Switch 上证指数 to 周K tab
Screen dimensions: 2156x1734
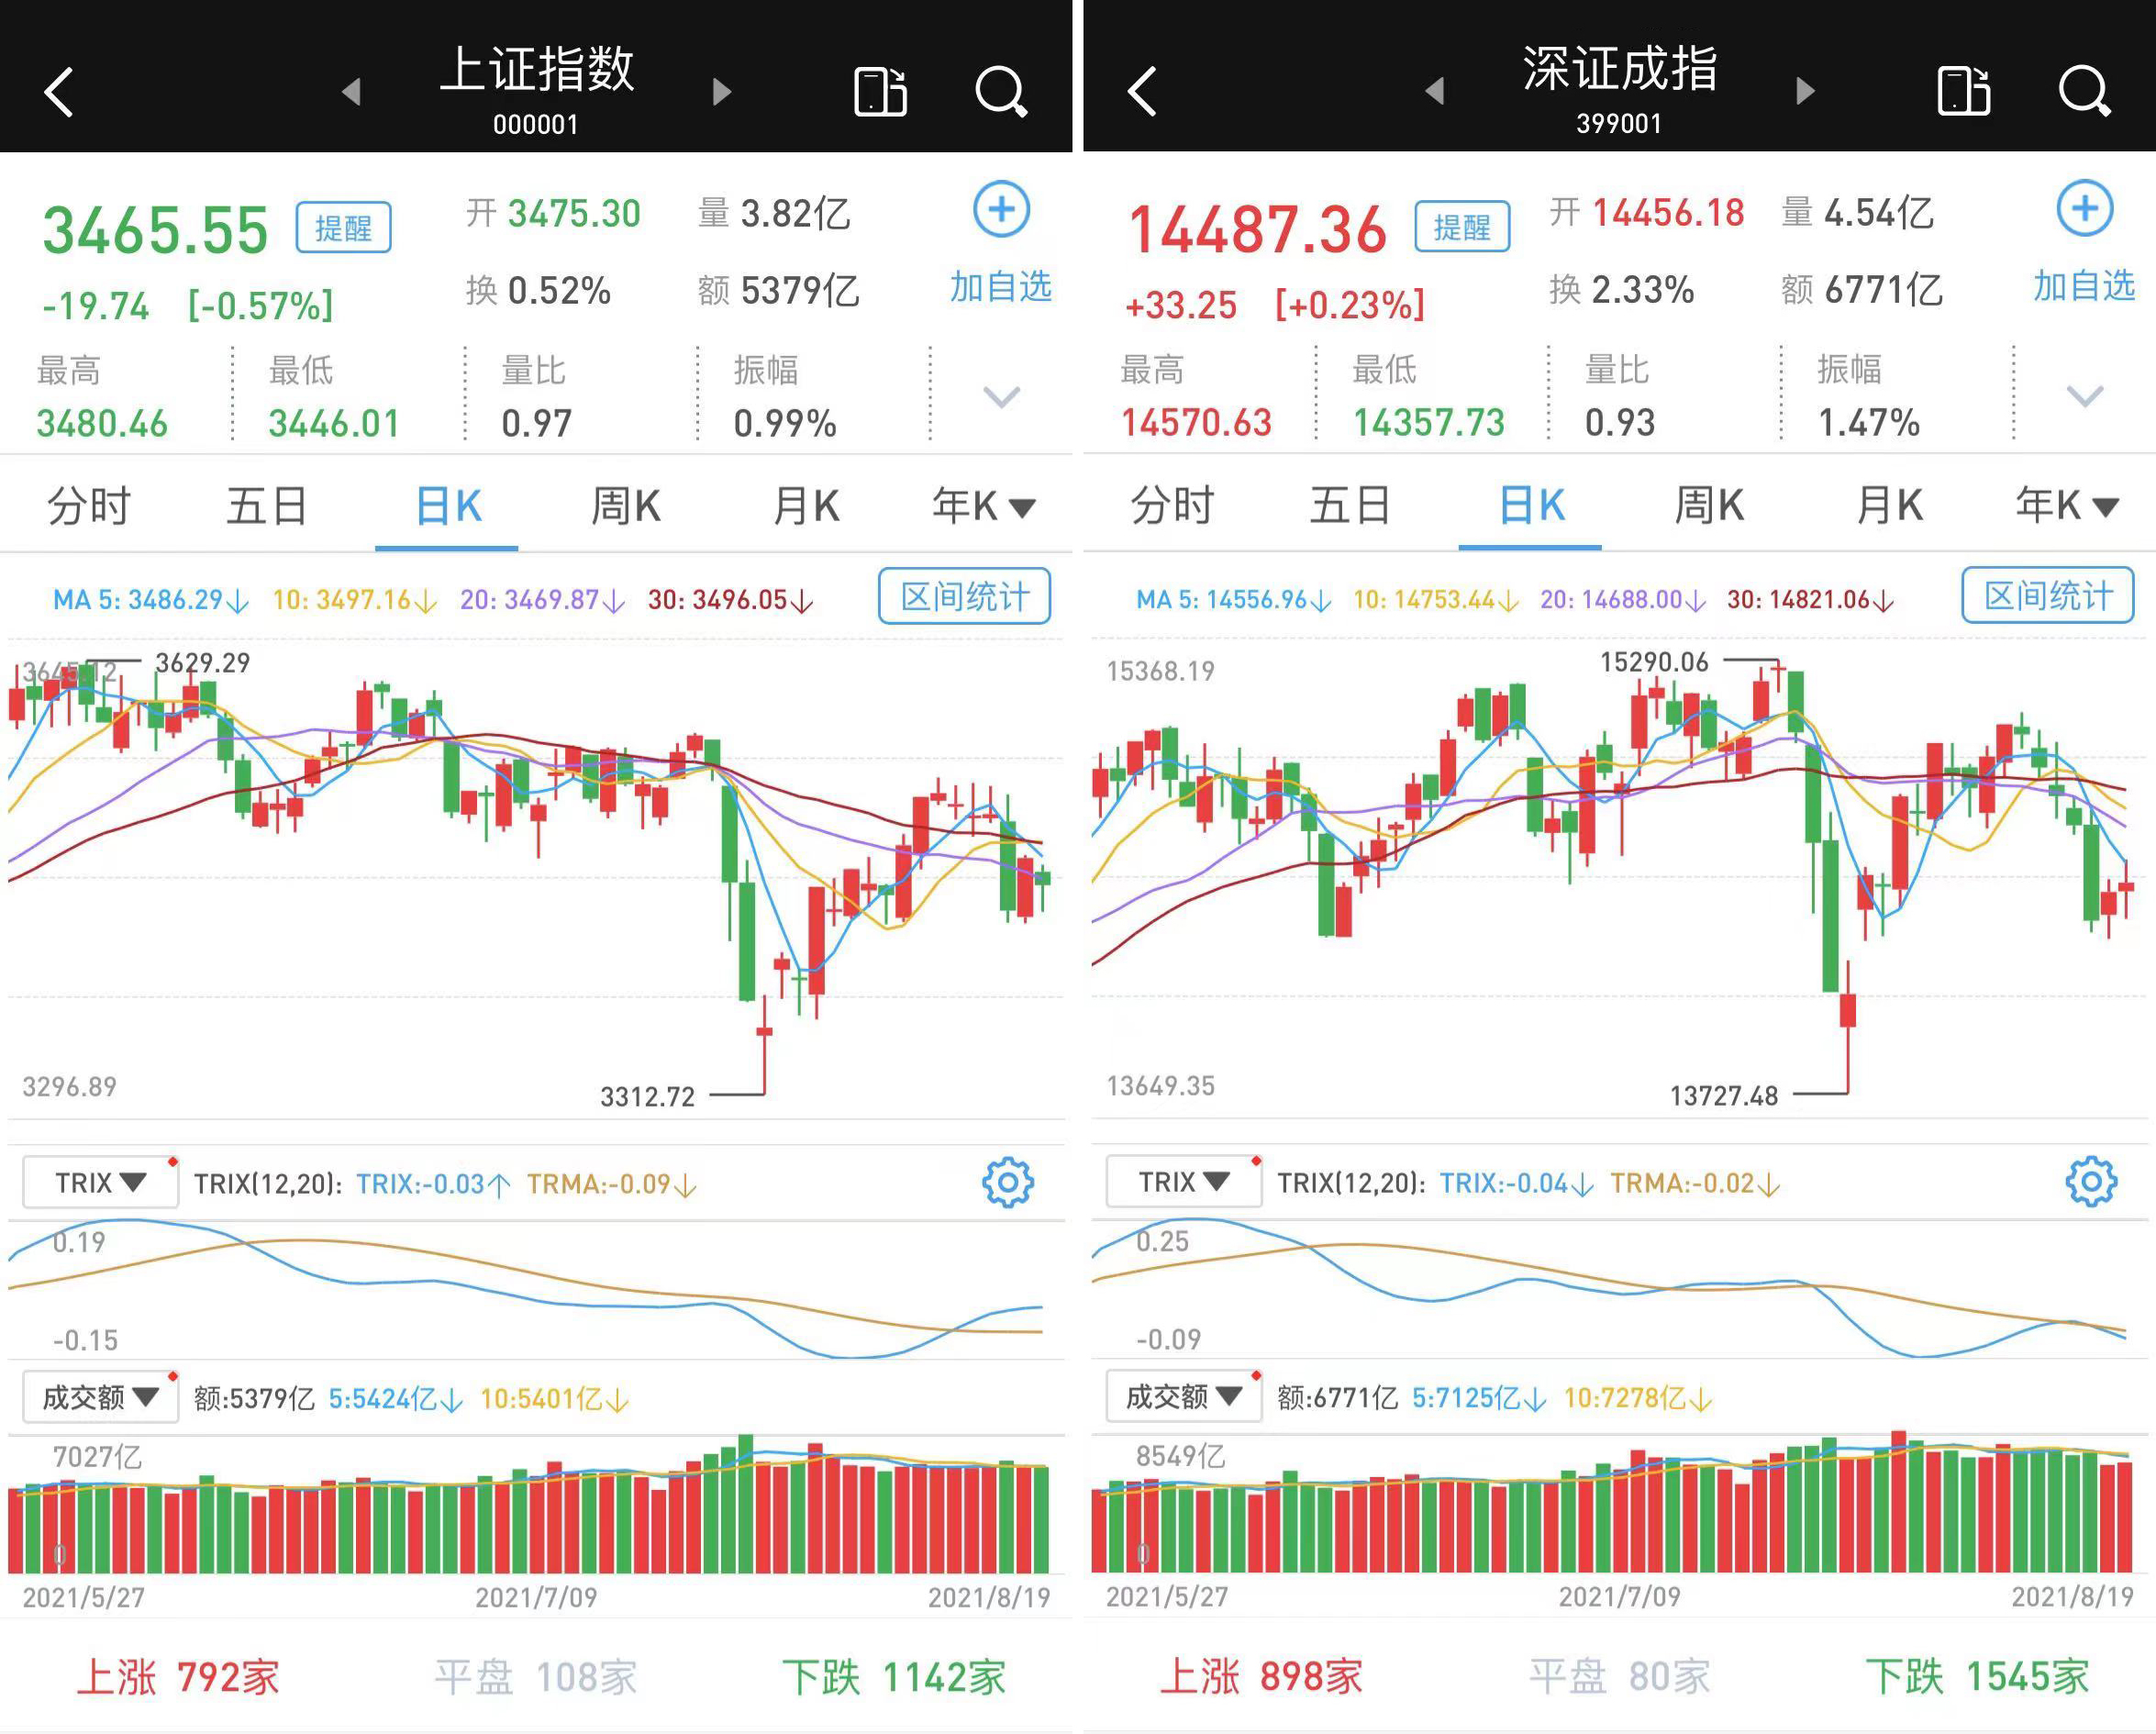point(626,506)
